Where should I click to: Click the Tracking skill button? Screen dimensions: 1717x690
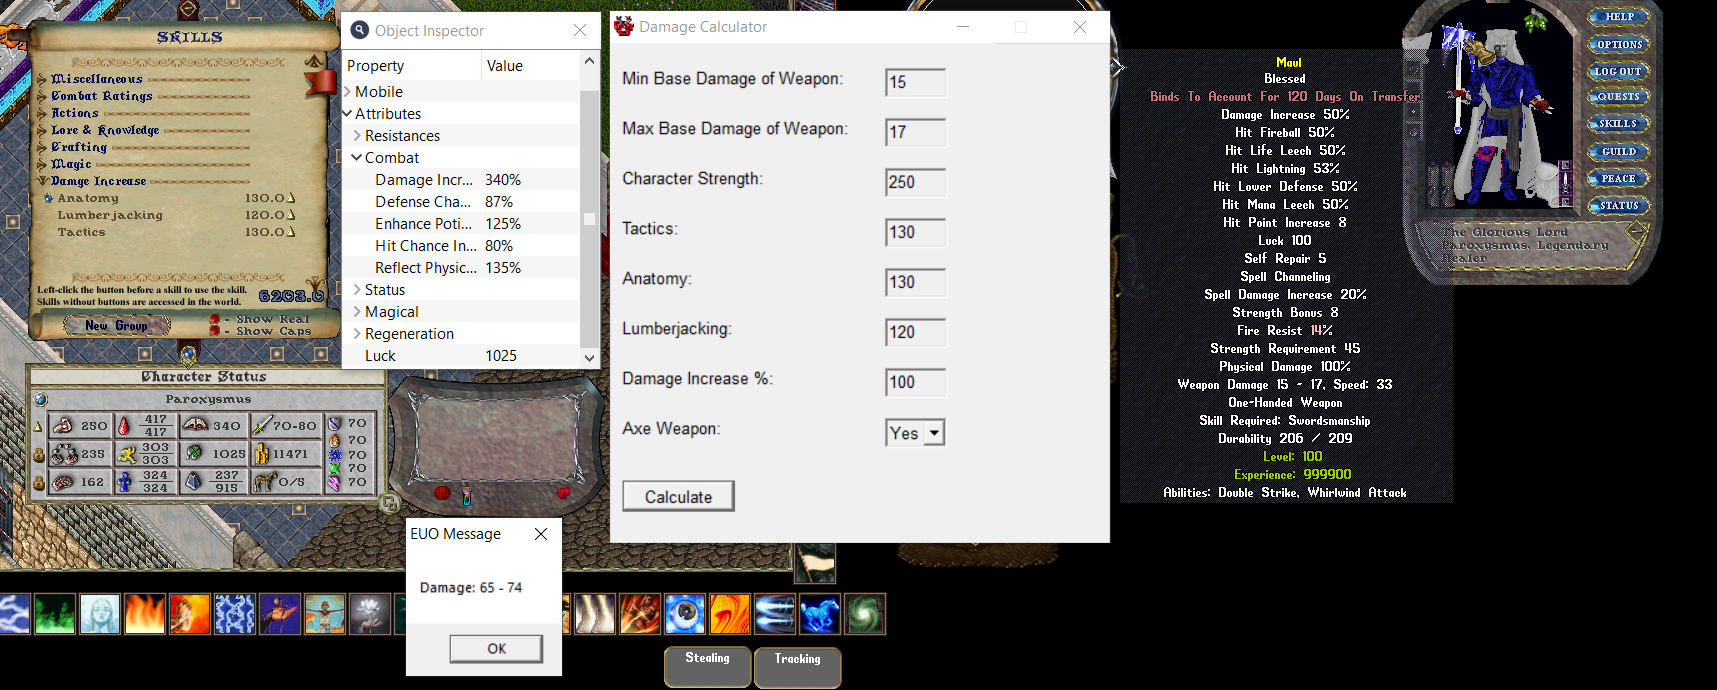coord(797,667)
